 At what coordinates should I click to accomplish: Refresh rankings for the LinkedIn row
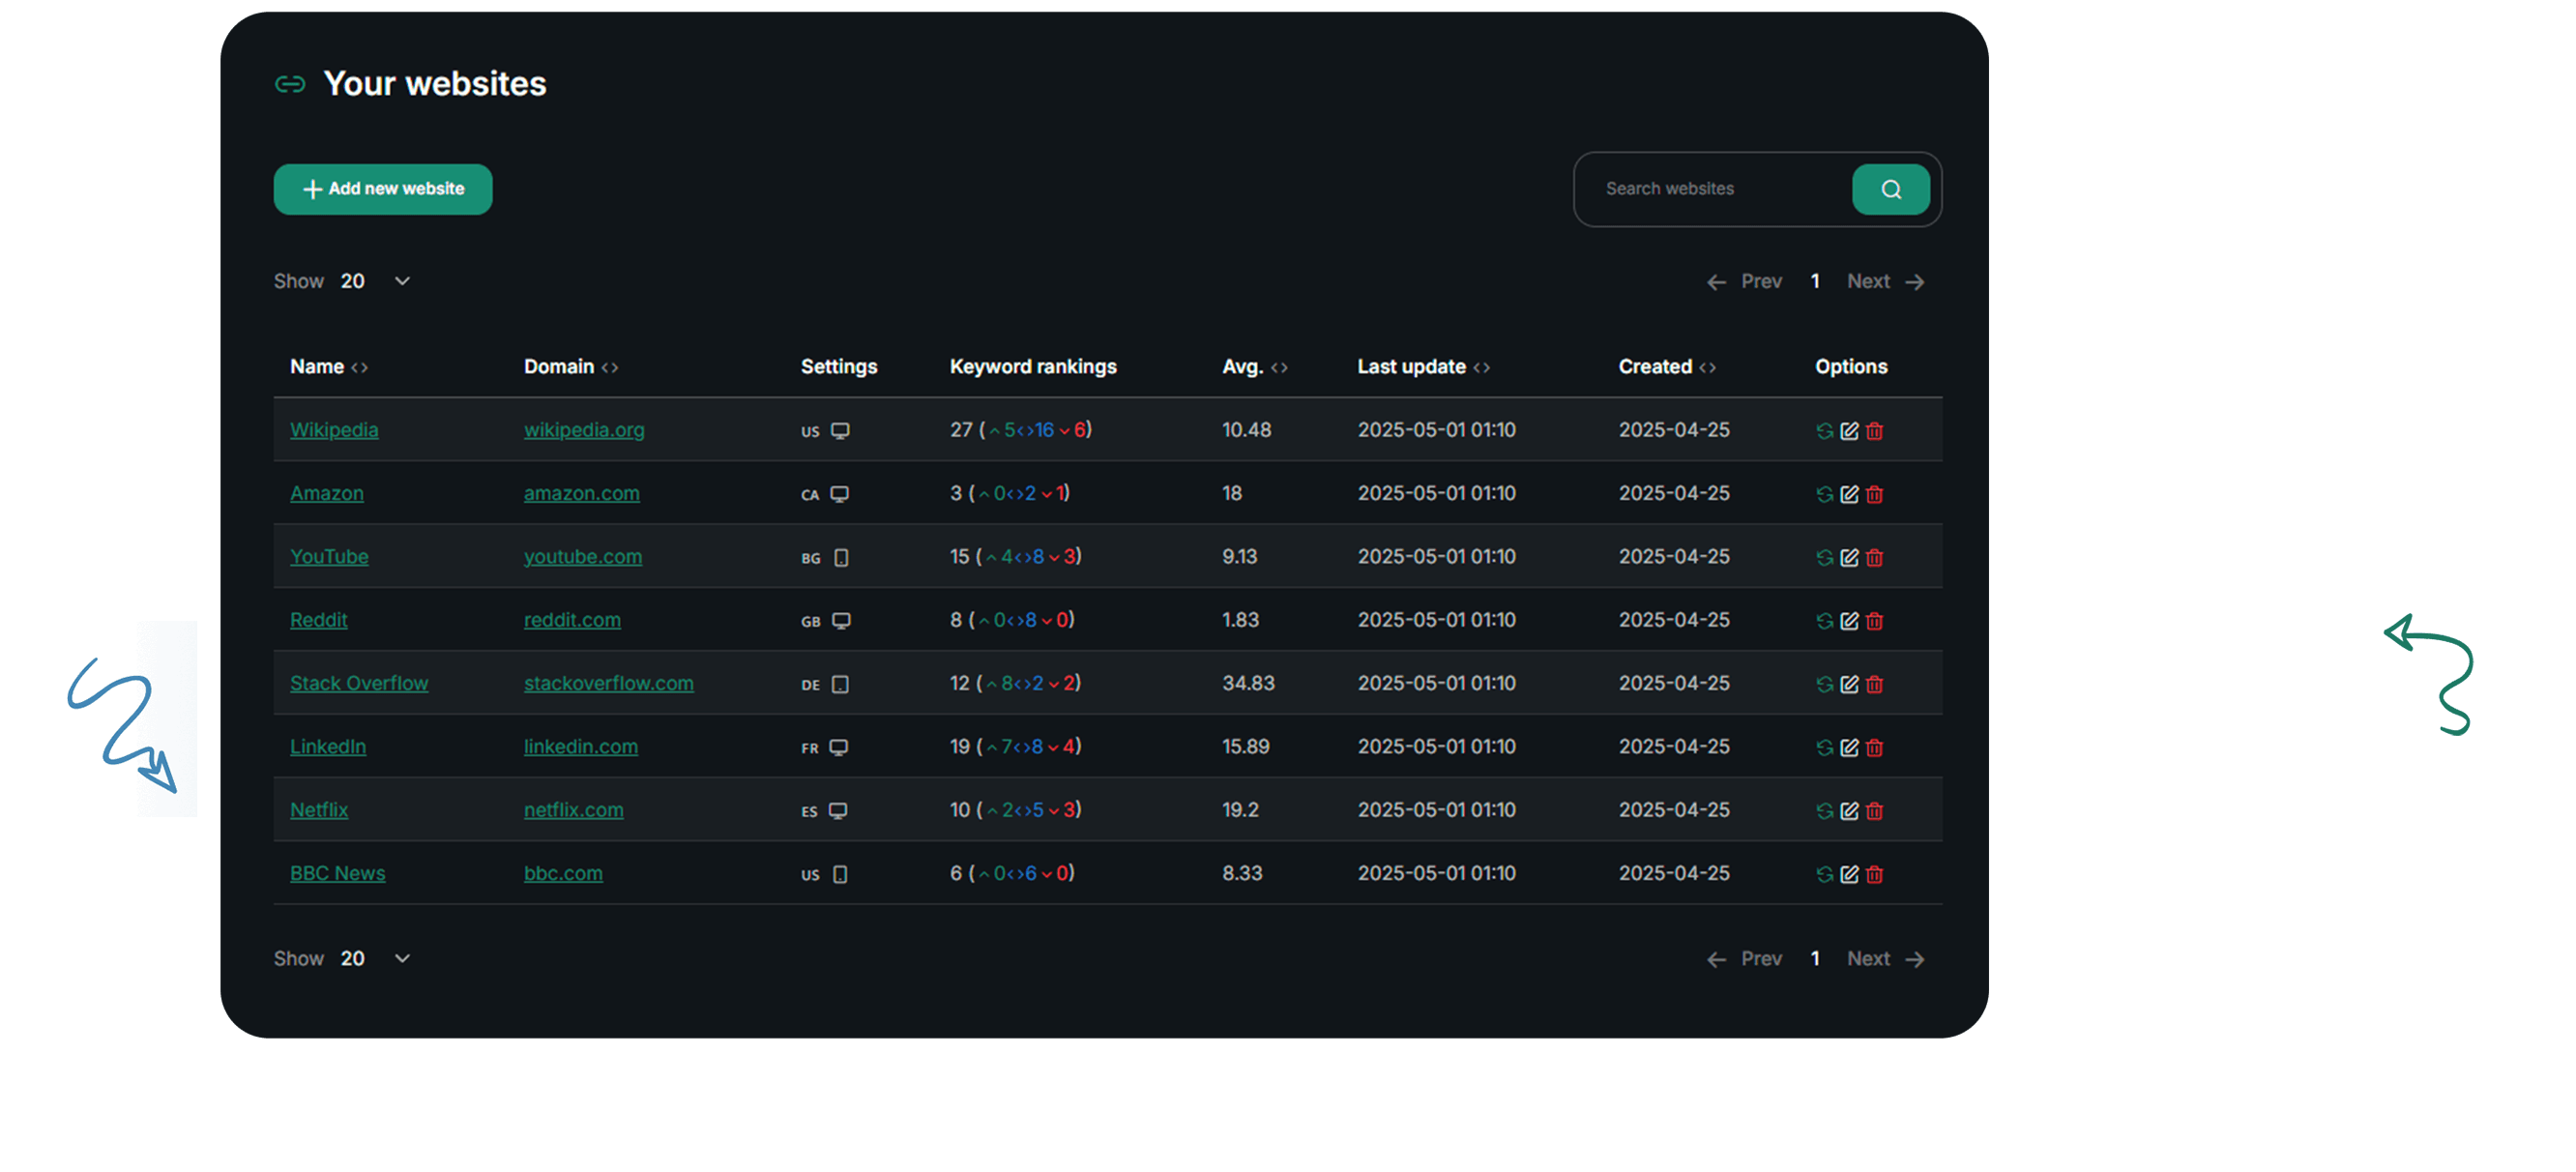1824,748
